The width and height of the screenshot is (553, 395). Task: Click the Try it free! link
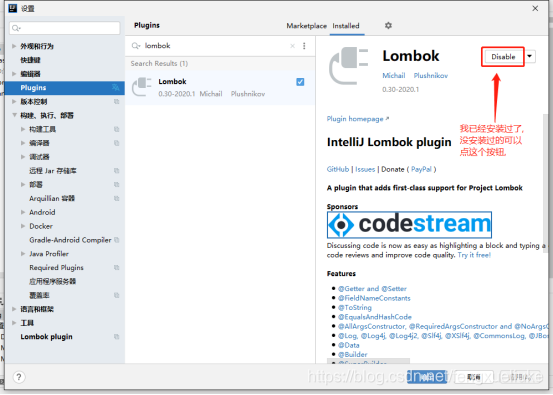pyautogui.click(x=474, y=255)
